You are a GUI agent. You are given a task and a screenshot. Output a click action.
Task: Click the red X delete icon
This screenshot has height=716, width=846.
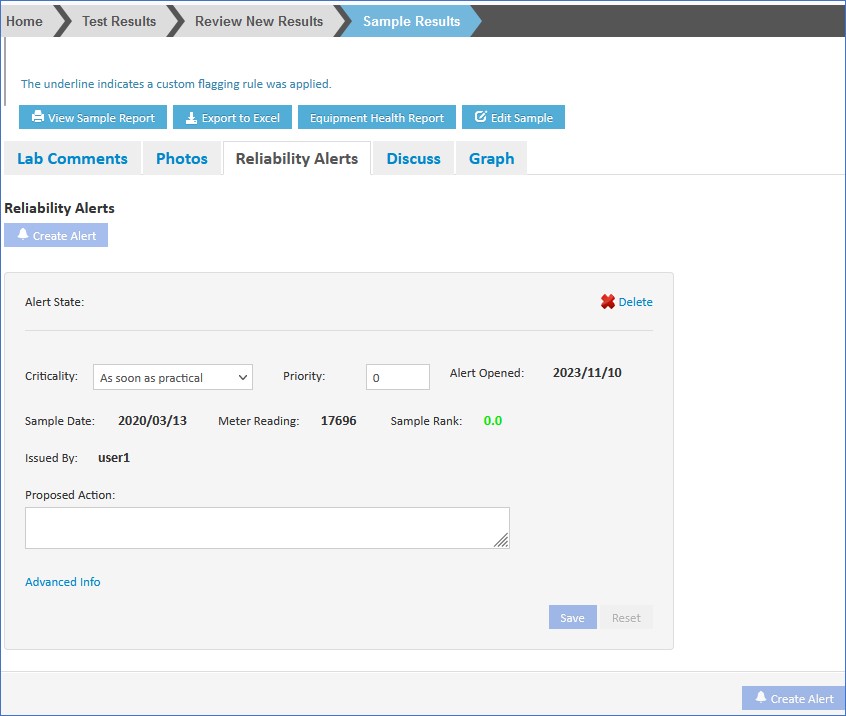pos(607,302)
